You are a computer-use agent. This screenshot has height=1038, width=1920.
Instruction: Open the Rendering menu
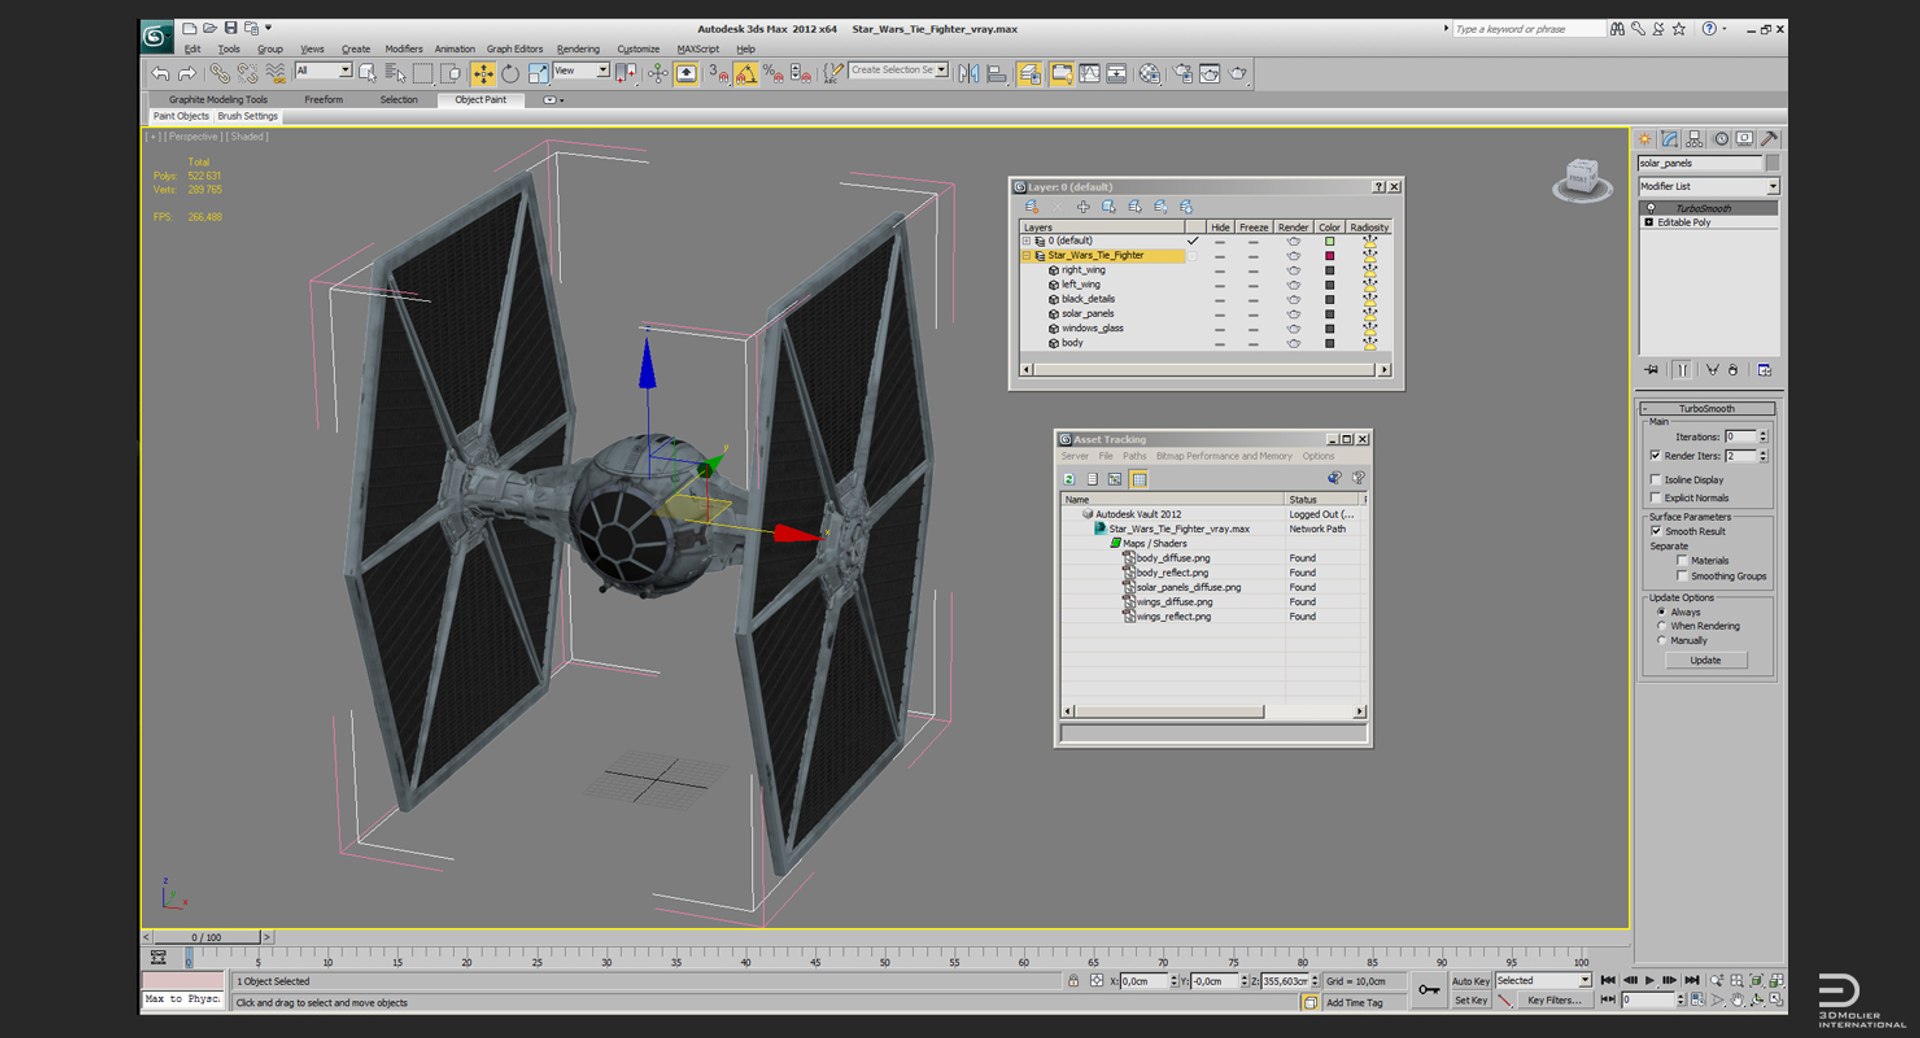577,49
